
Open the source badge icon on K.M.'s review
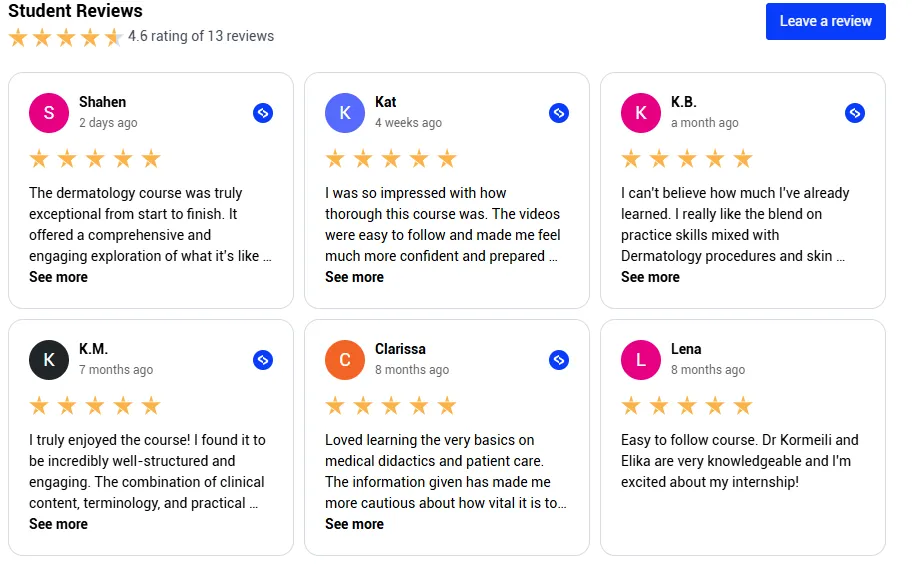click(263, 359)
